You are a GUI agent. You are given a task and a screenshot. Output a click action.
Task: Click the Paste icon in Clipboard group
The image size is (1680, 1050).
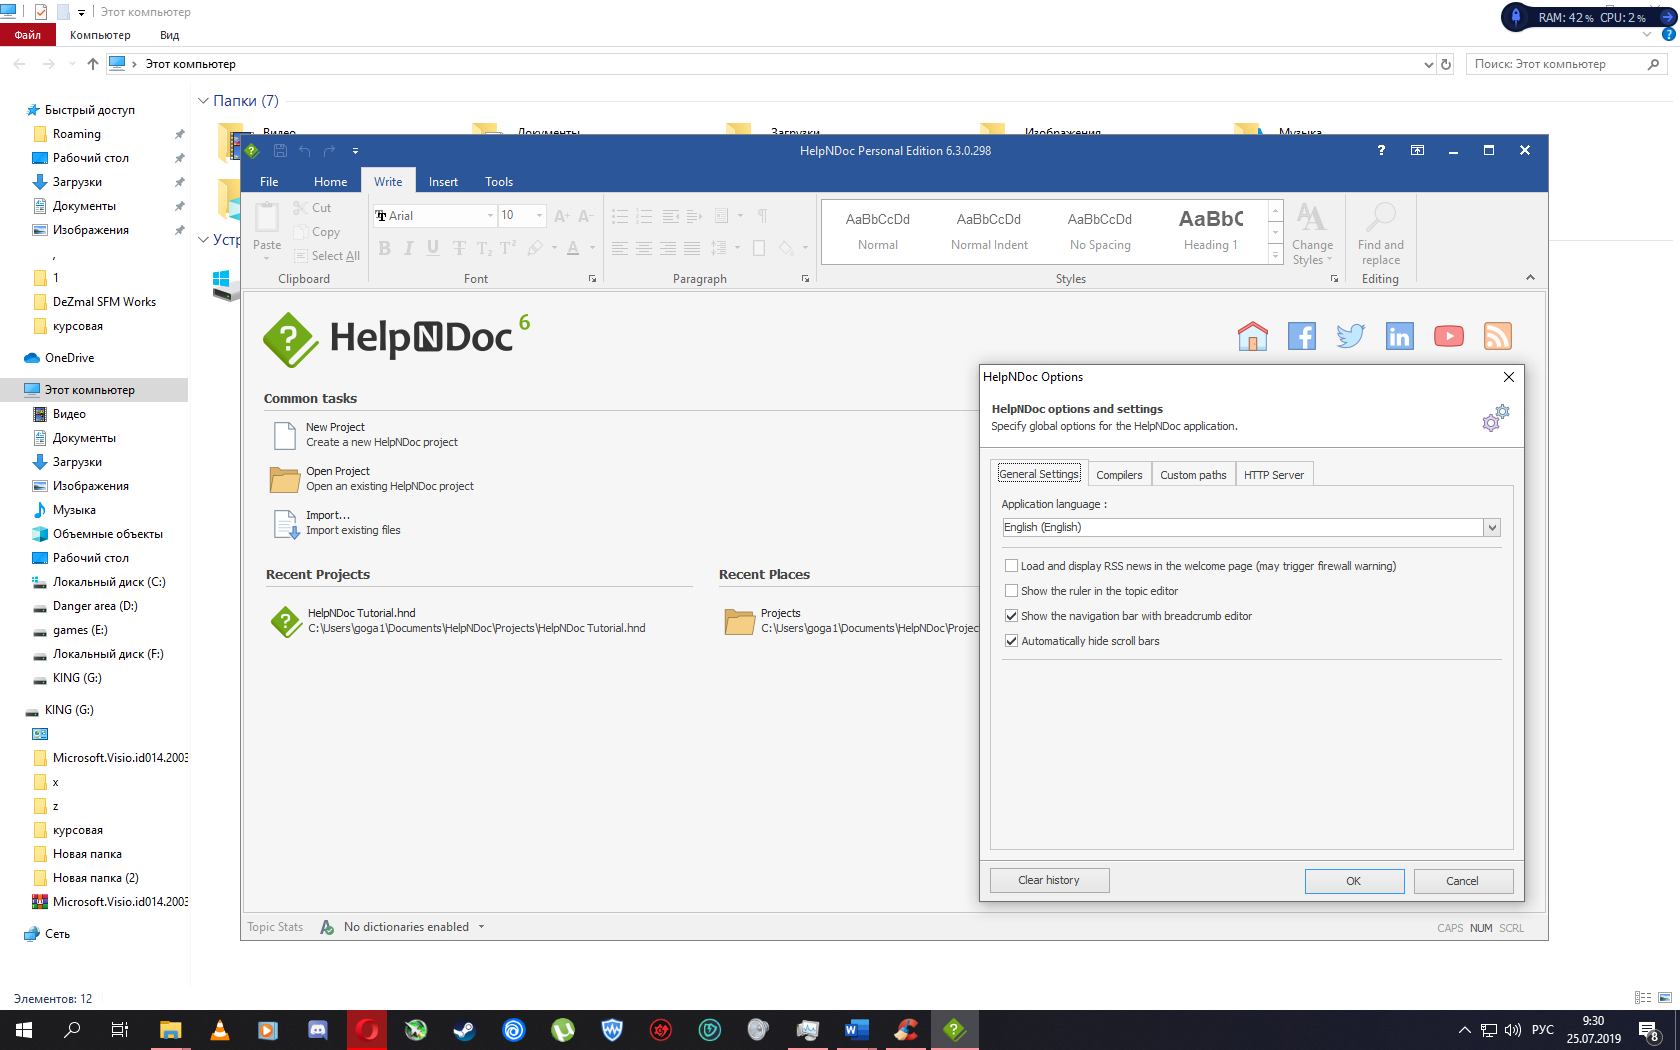pos(267,218)
